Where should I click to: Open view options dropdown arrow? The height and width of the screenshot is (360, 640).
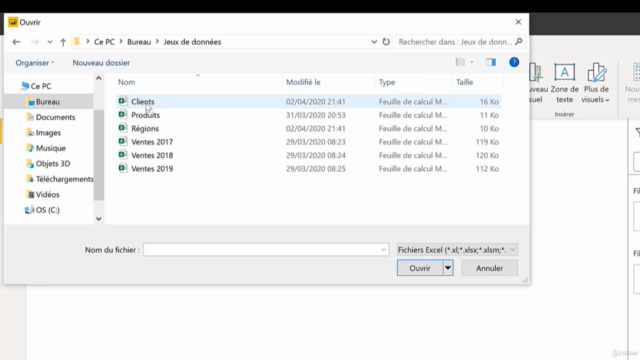click(x=472, y=62)
